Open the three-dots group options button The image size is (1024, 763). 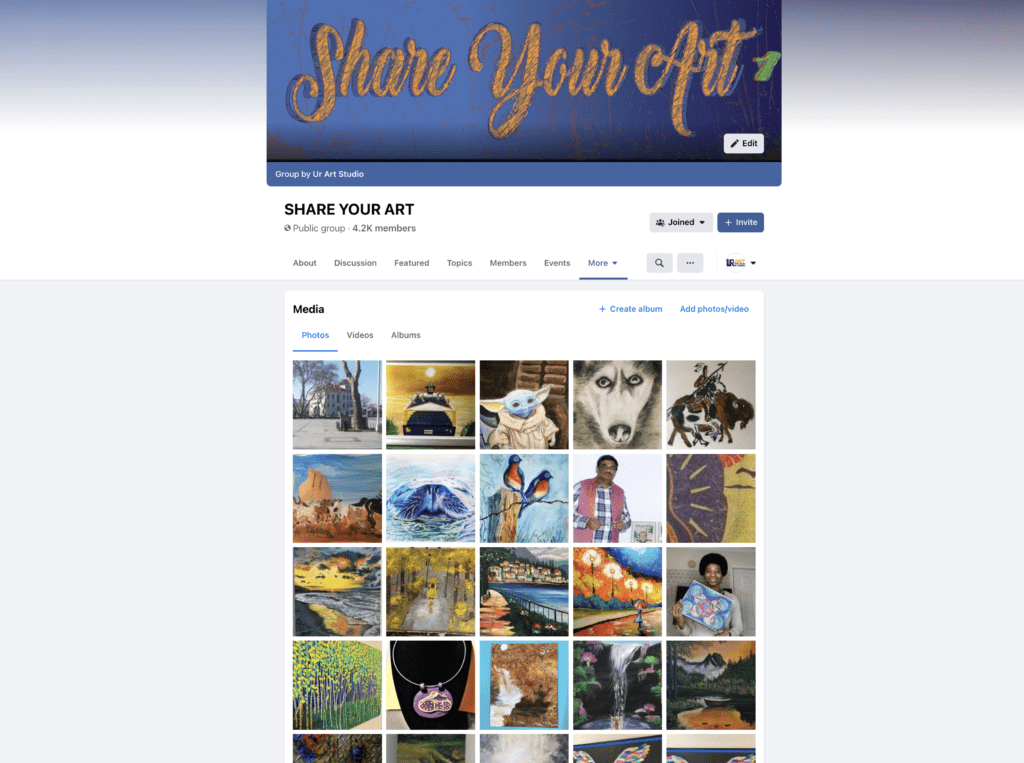[x=690, y=263]
